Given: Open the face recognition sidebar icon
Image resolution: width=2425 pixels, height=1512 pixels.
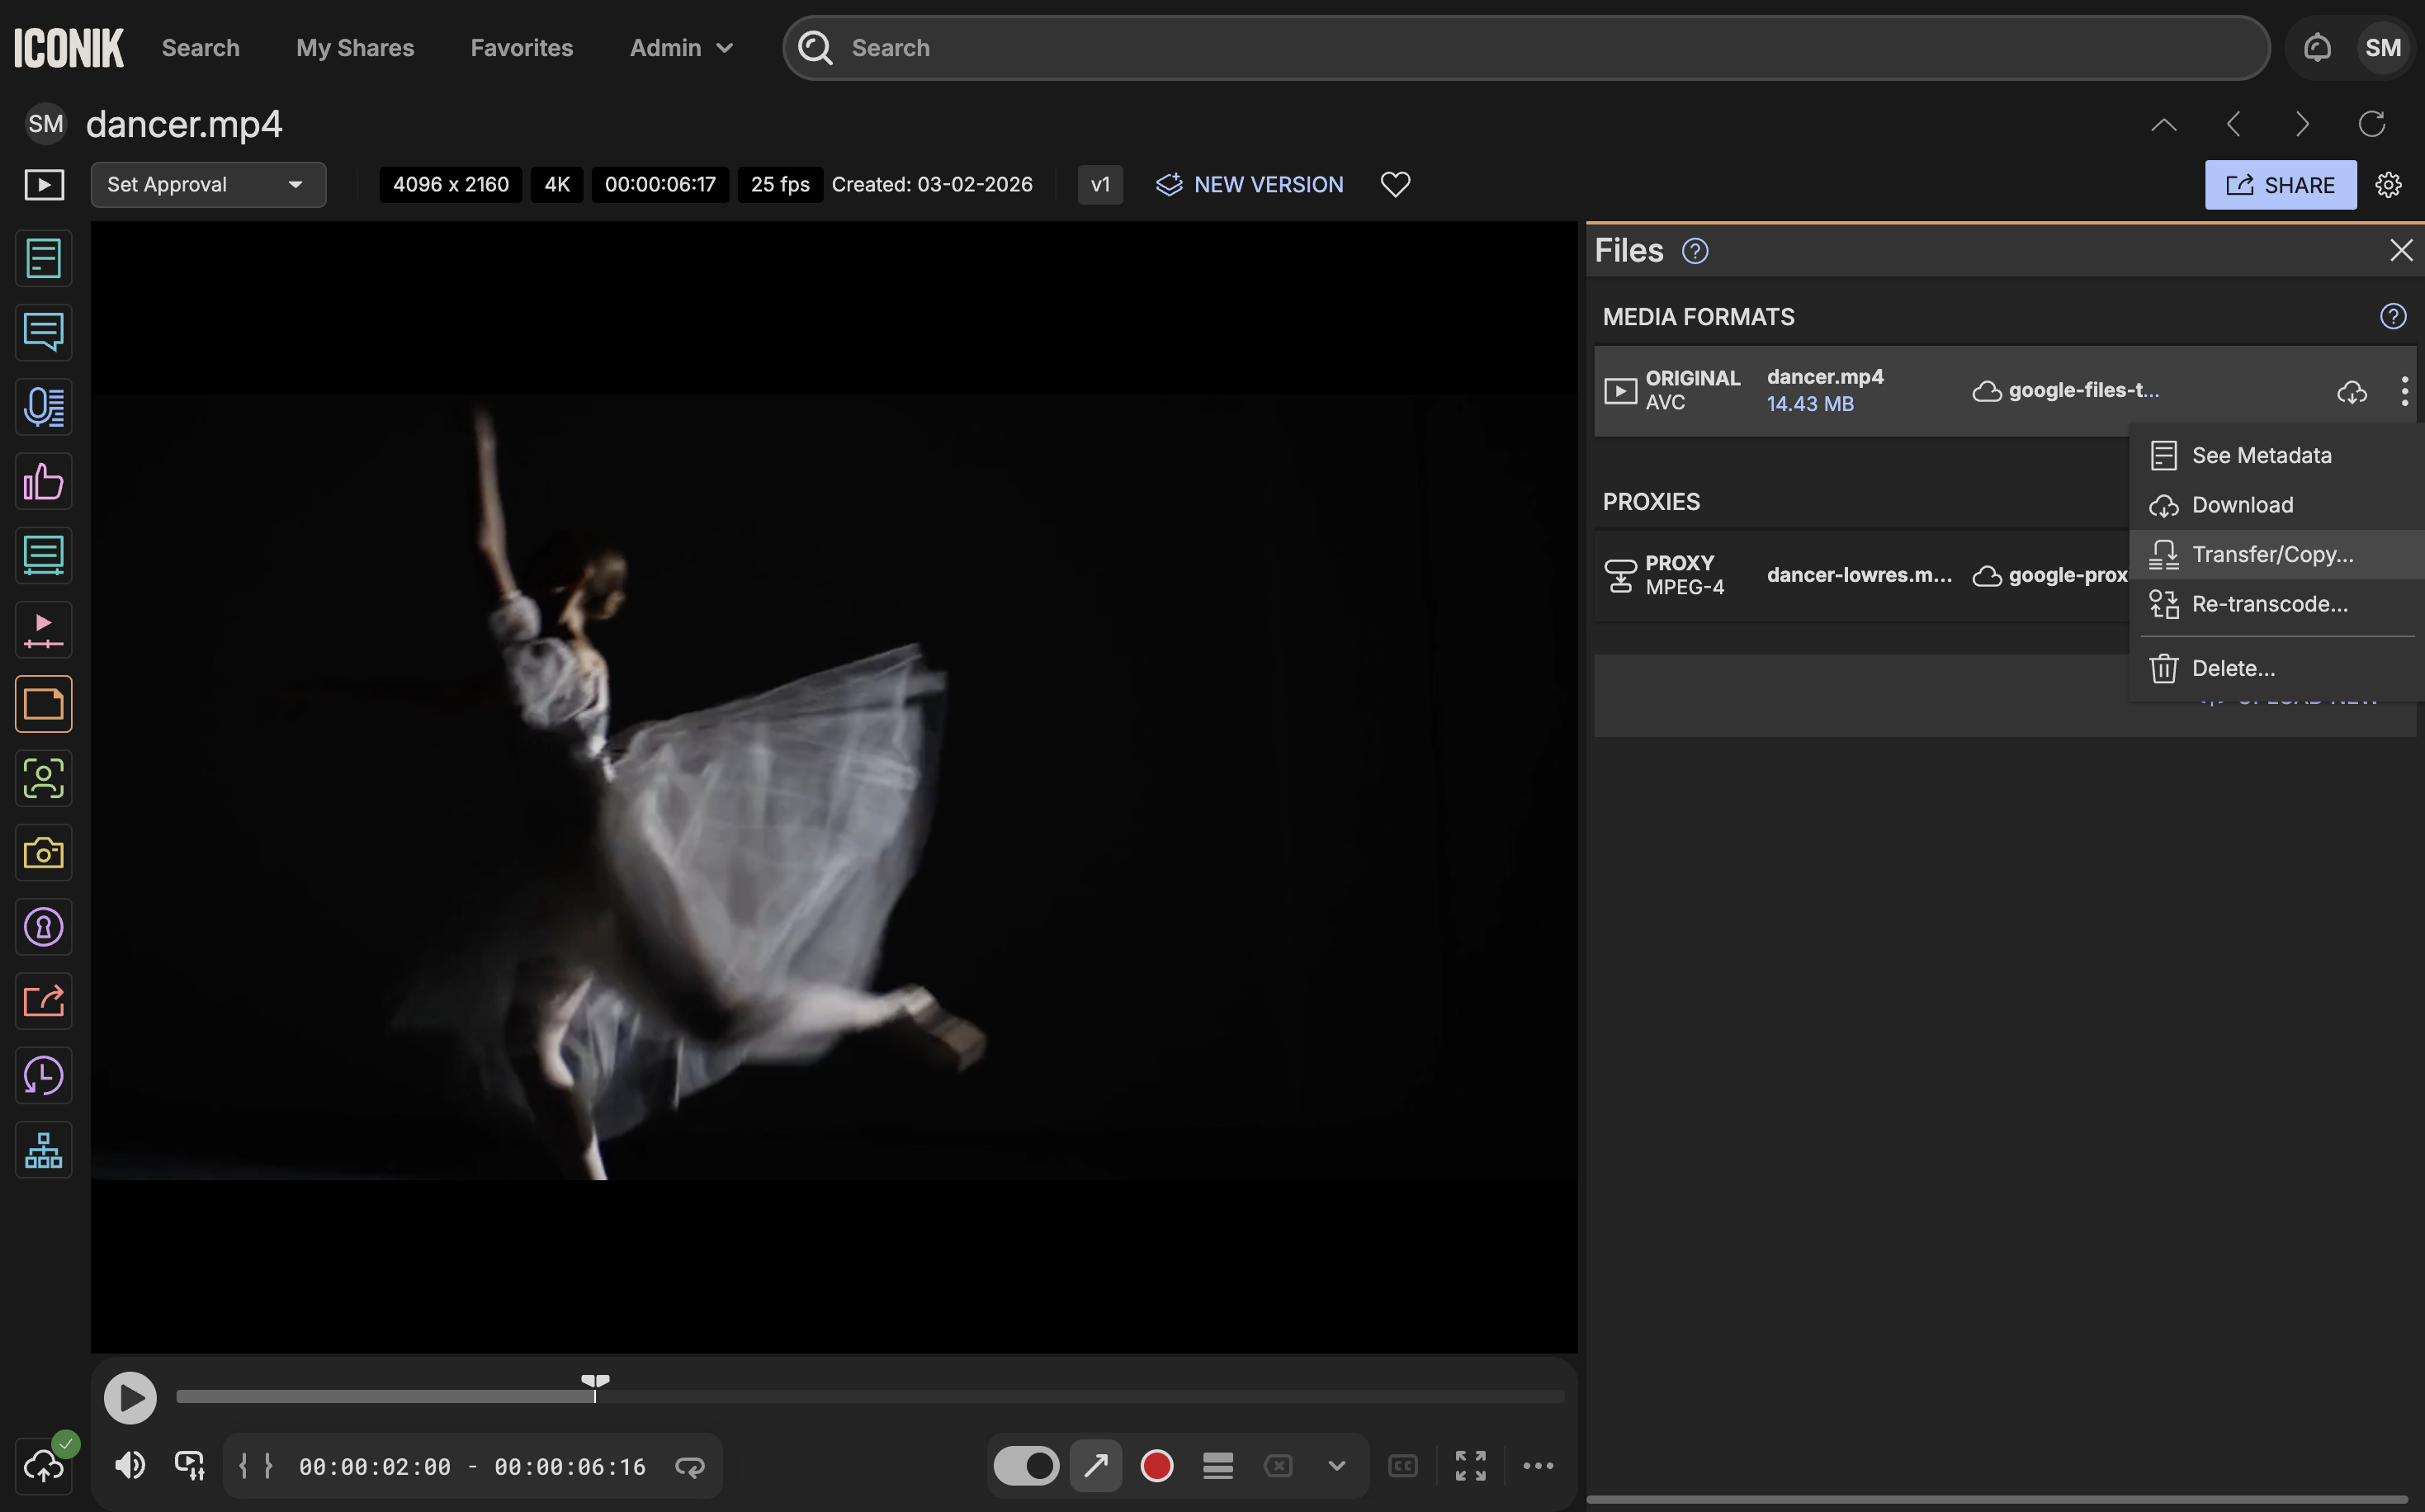Looking at the screenshot, I should point(43,778).
